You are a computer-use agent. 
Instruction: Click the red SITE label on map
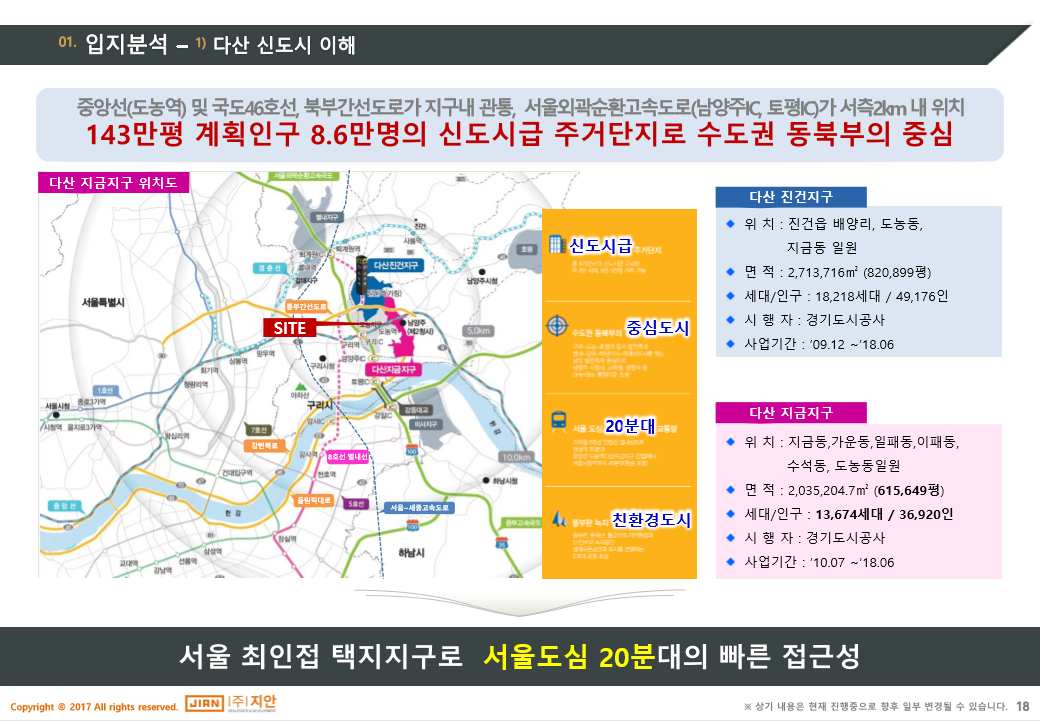click(x=290, y=327)
